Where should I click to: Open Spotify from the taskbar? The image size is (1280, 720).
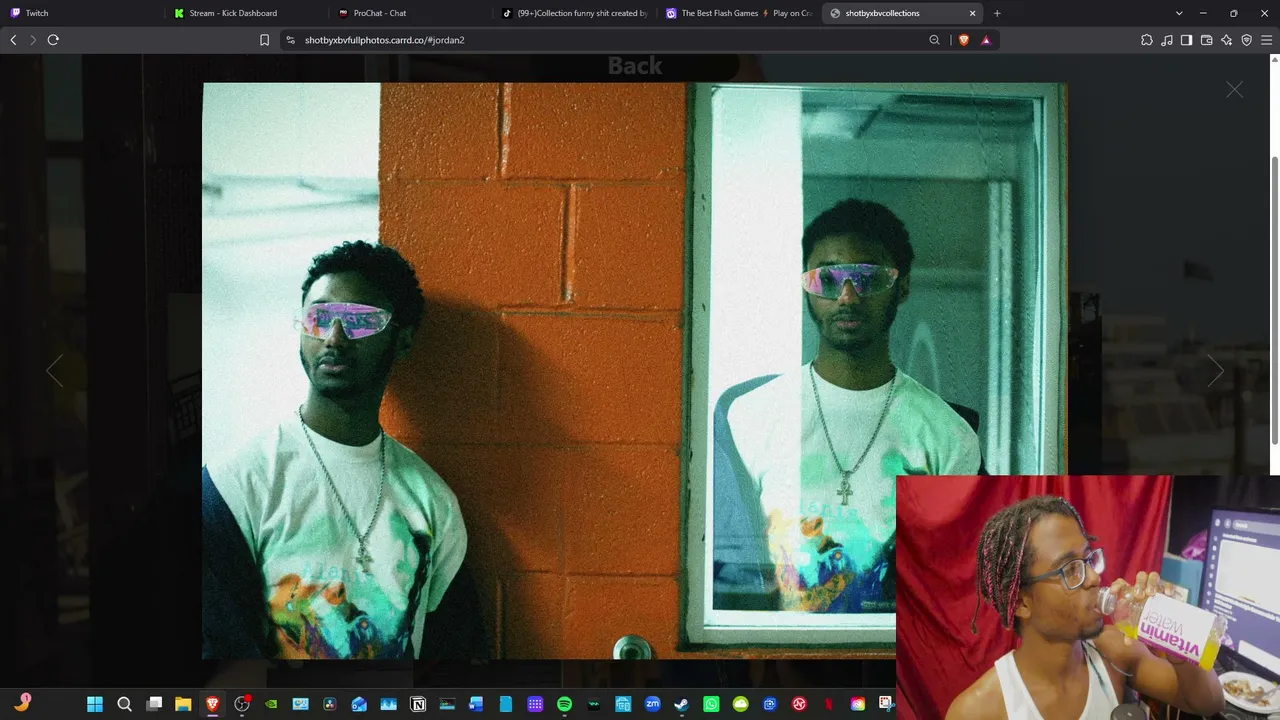coord(564,704)
